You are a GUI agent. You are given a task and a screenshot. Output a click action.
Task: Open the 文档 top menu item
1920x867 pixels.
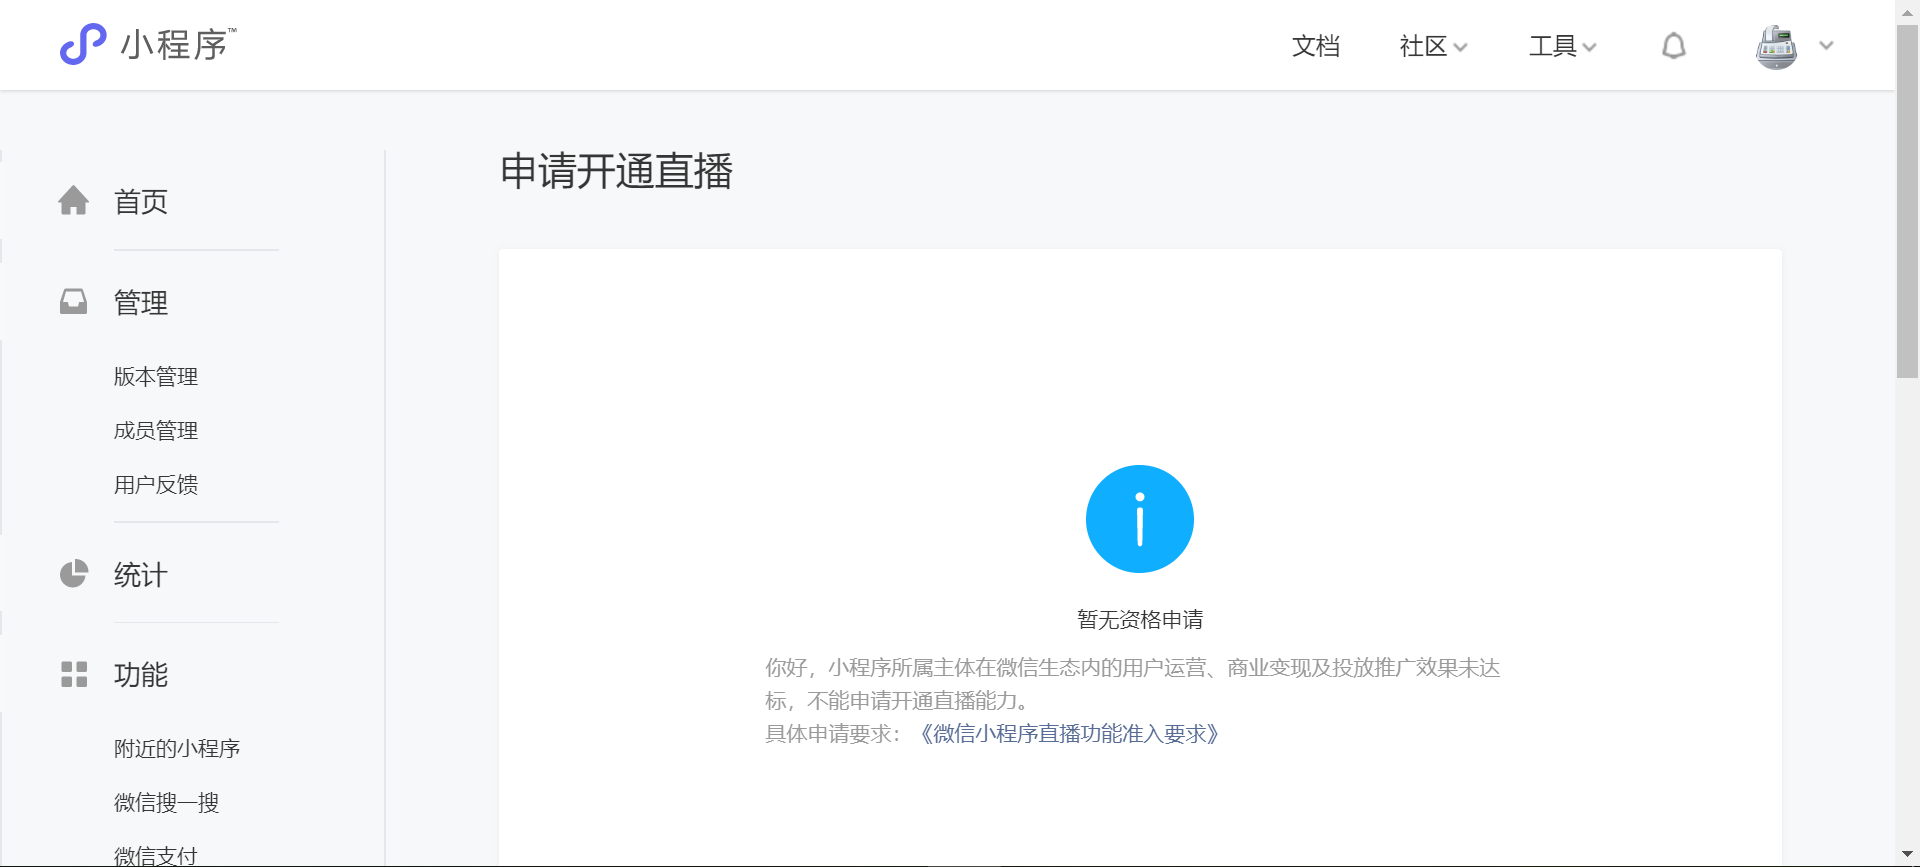tap(1316, 46)
